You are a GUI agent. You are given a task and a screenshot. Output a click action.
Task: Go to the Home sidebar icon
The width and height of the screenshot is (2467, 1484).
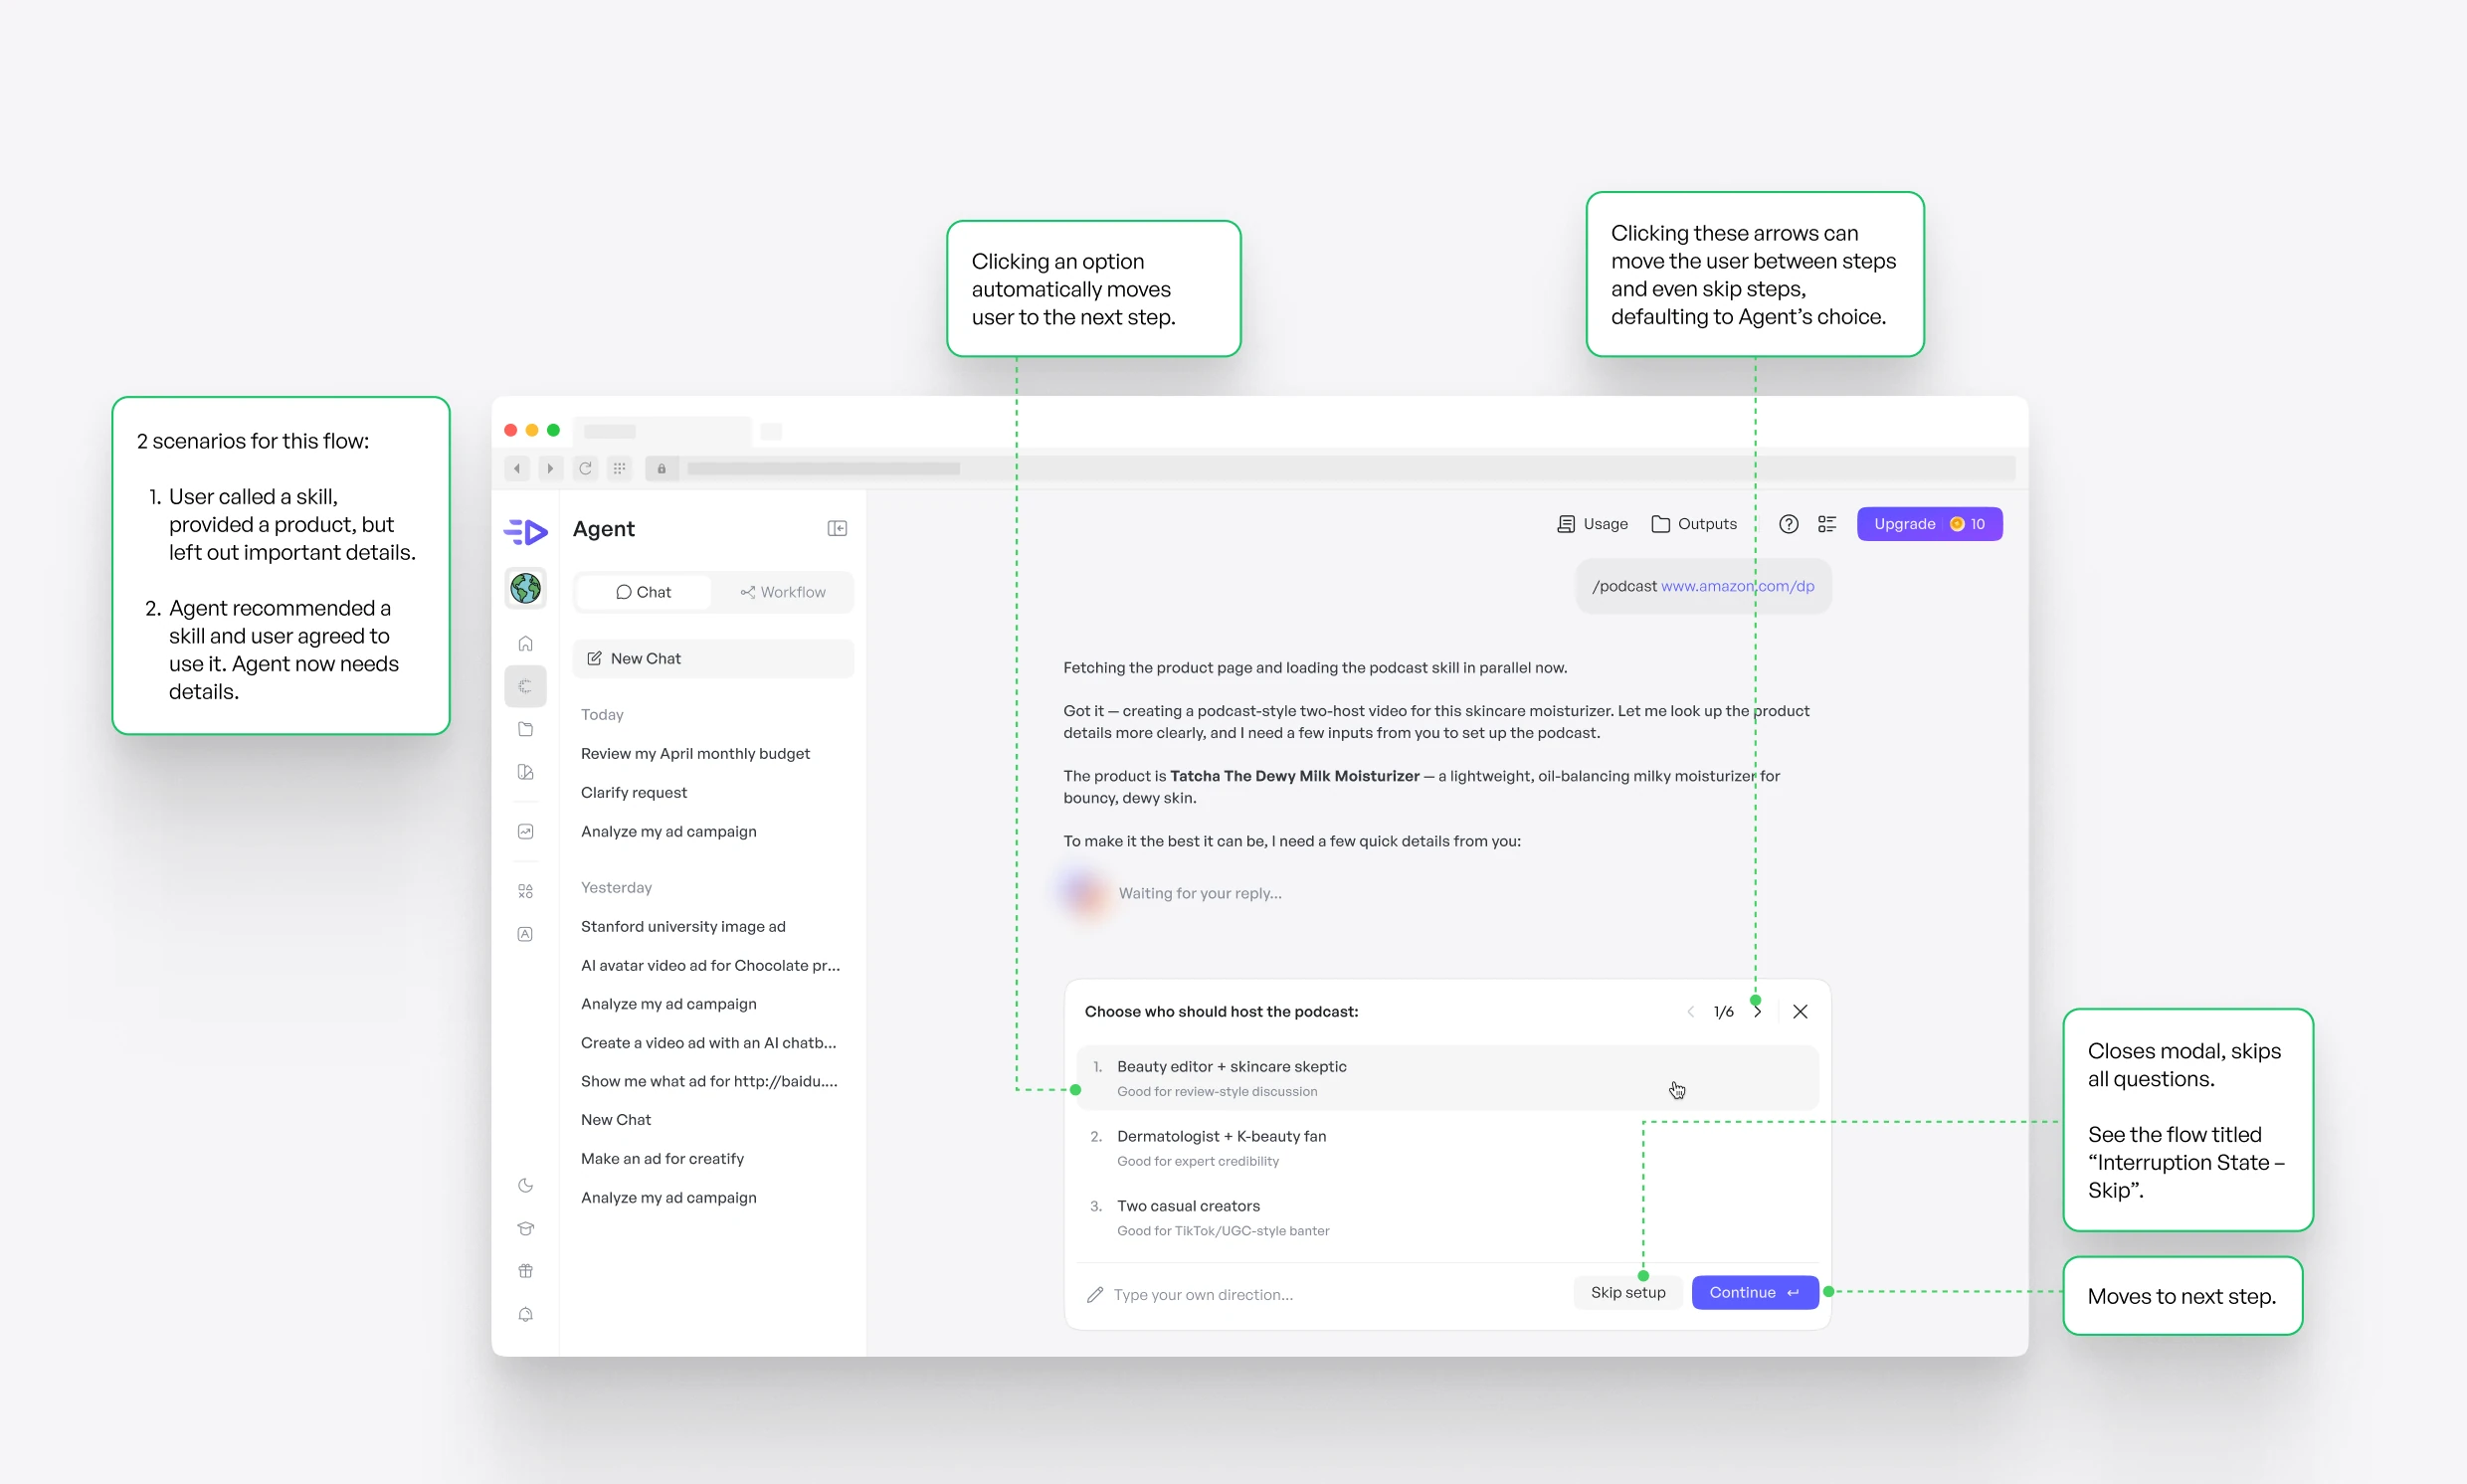click(x=526, y=643)
